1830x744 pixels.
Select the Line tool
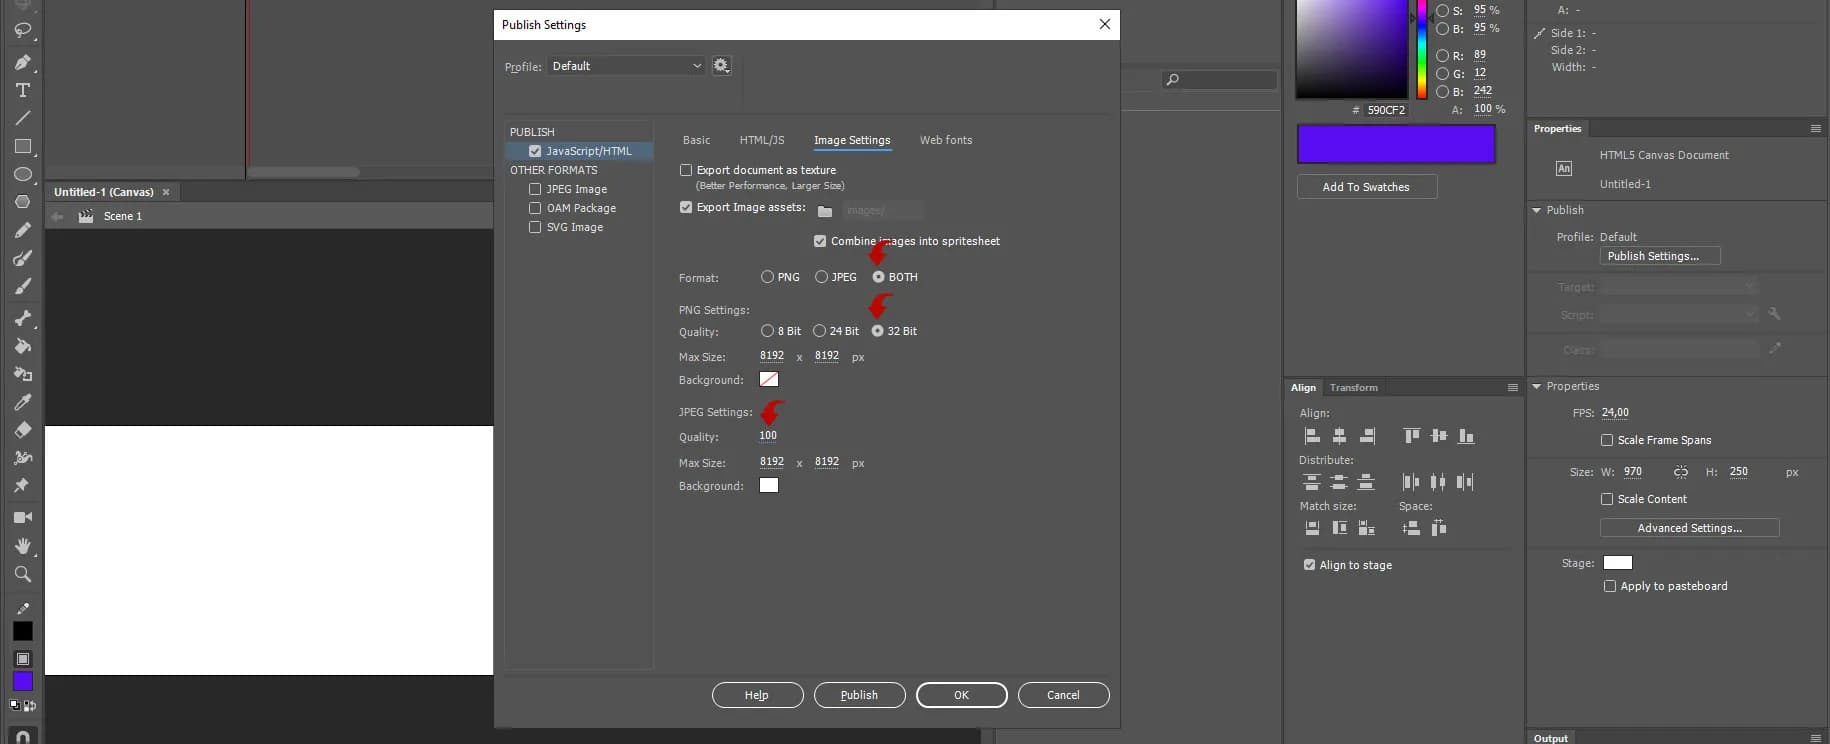click(x=22, y=118)
